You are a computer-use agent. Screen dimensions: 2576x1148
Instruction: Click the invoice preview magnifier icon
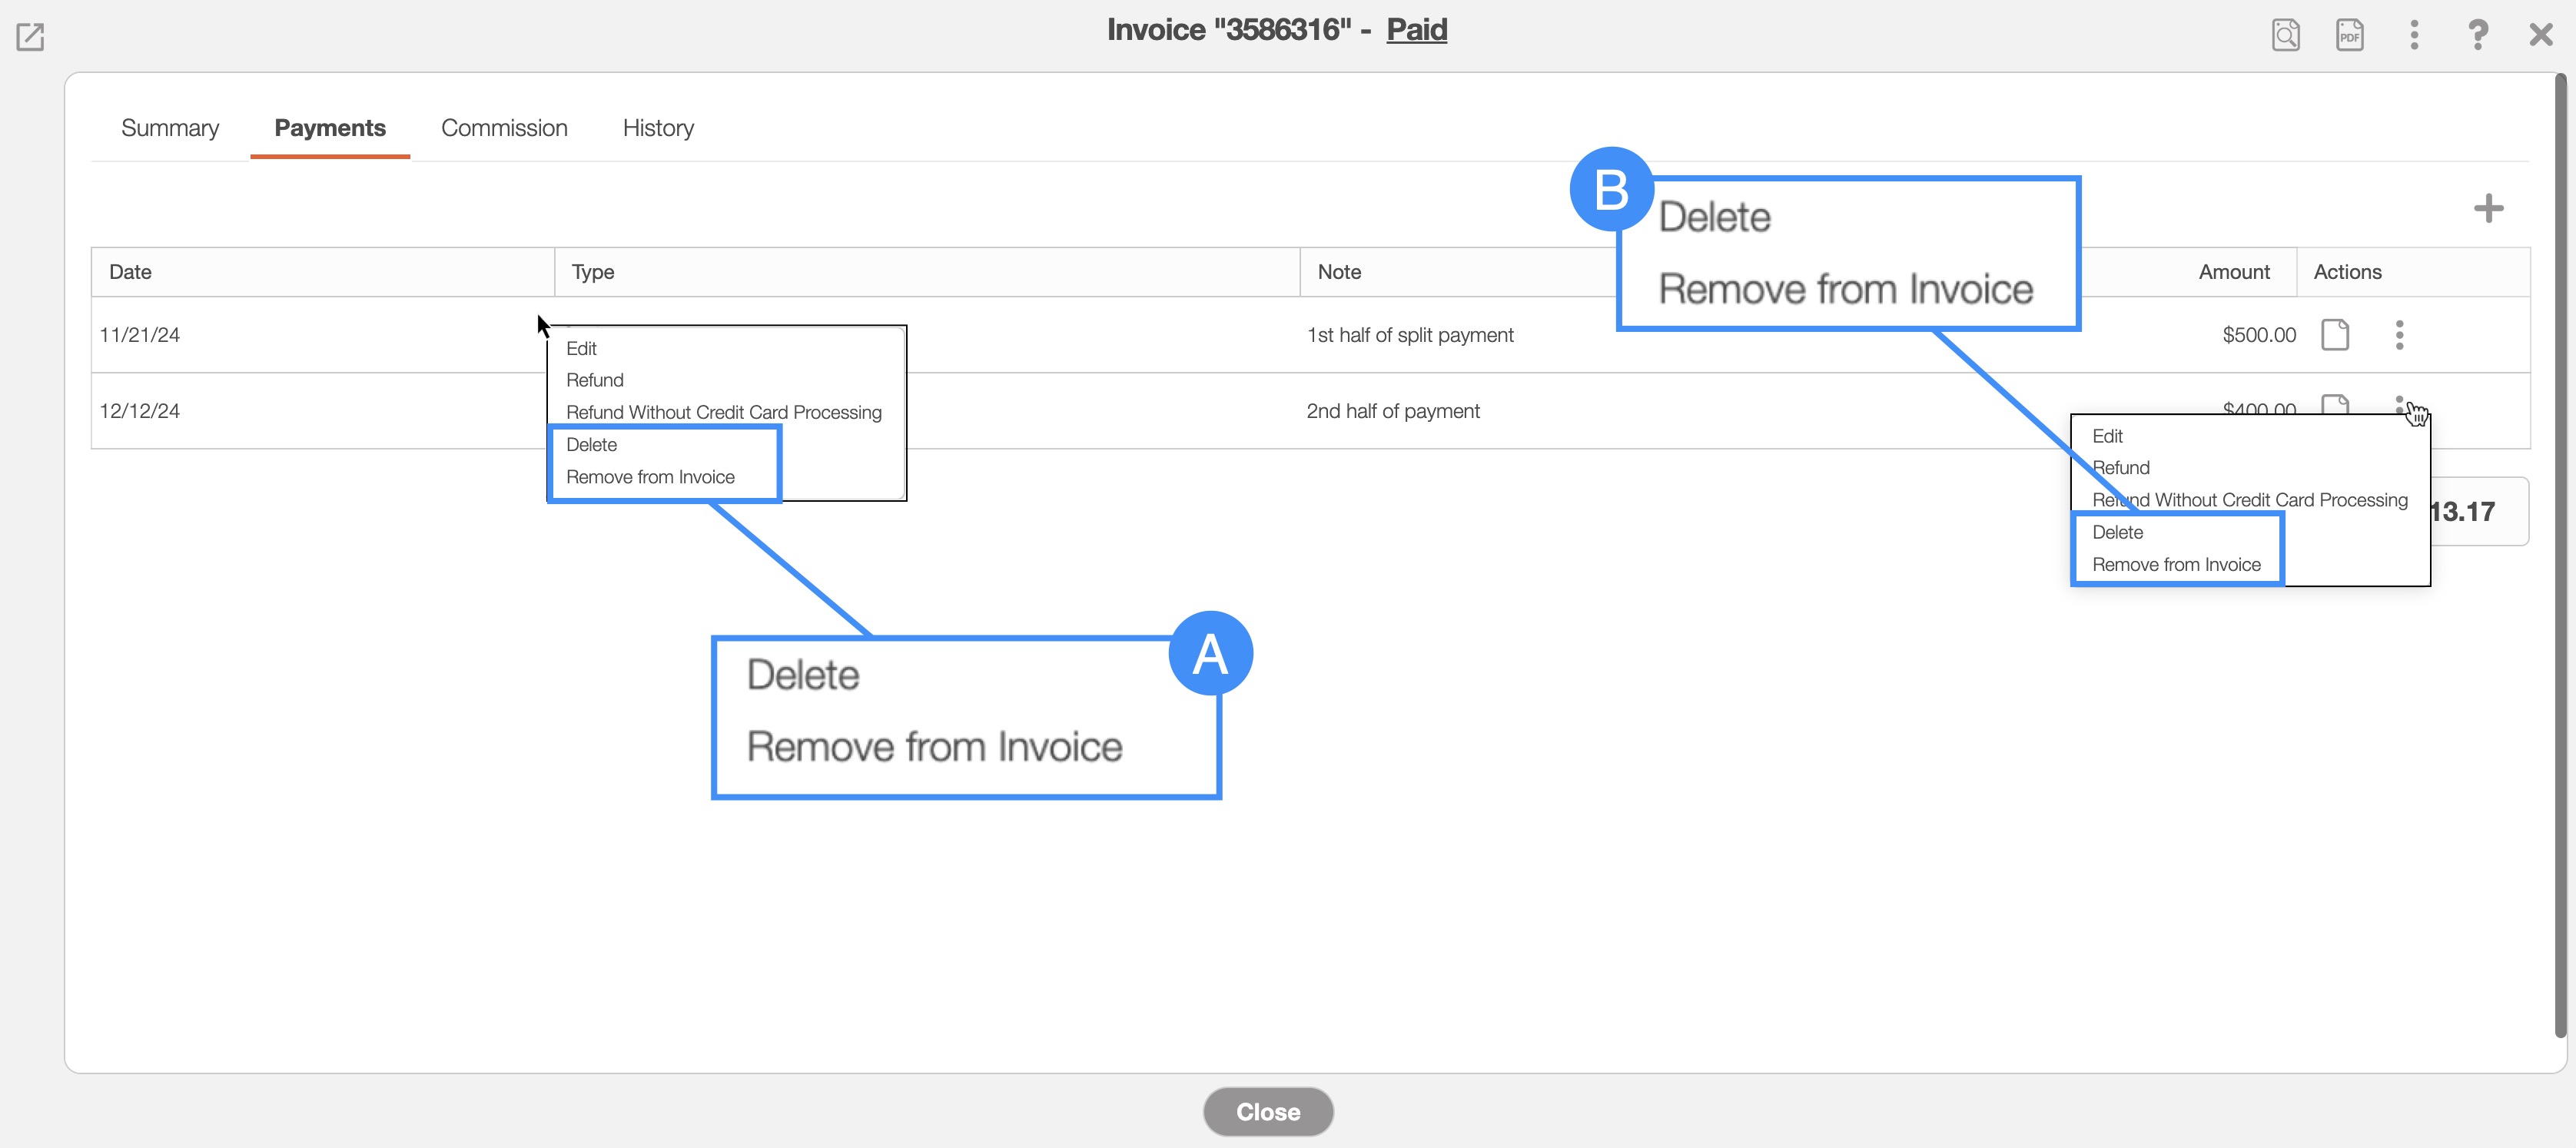tap(2285, 35)
